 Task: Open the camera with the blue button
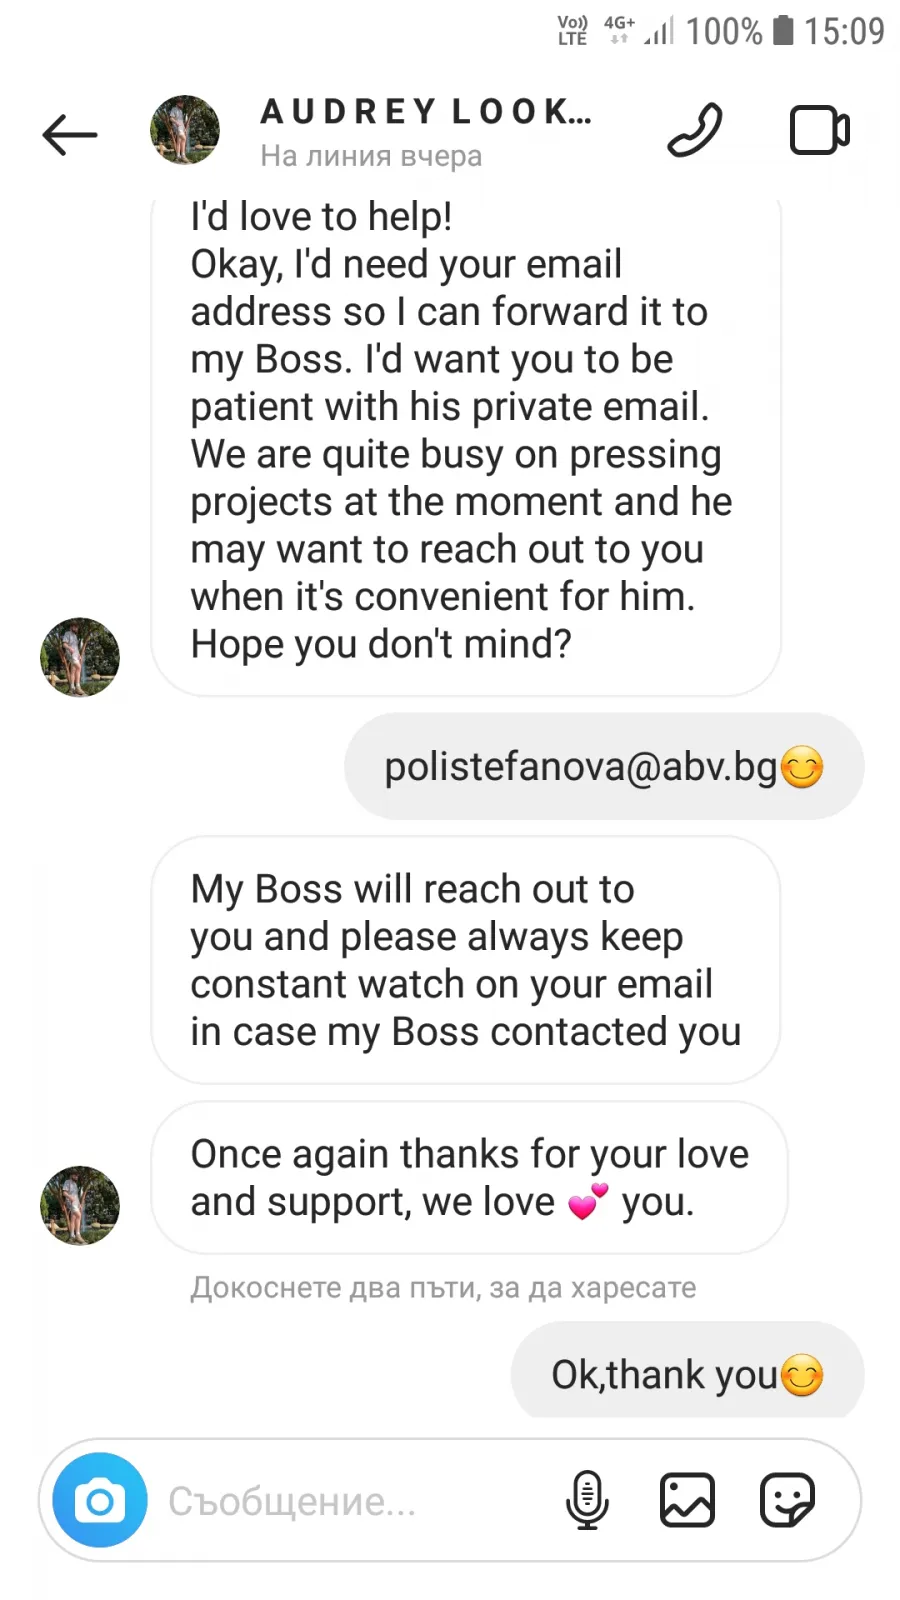pos(100,1500)
